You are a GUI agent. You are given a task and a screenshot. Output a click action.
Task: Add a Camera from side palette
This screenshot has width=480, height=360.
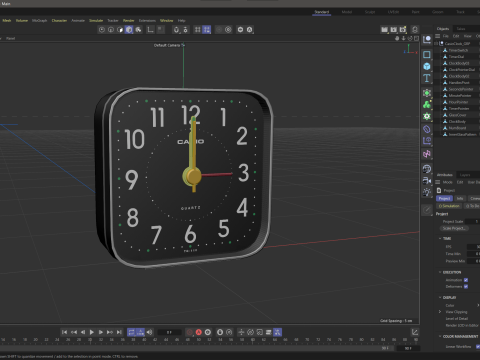click(427, 181)
